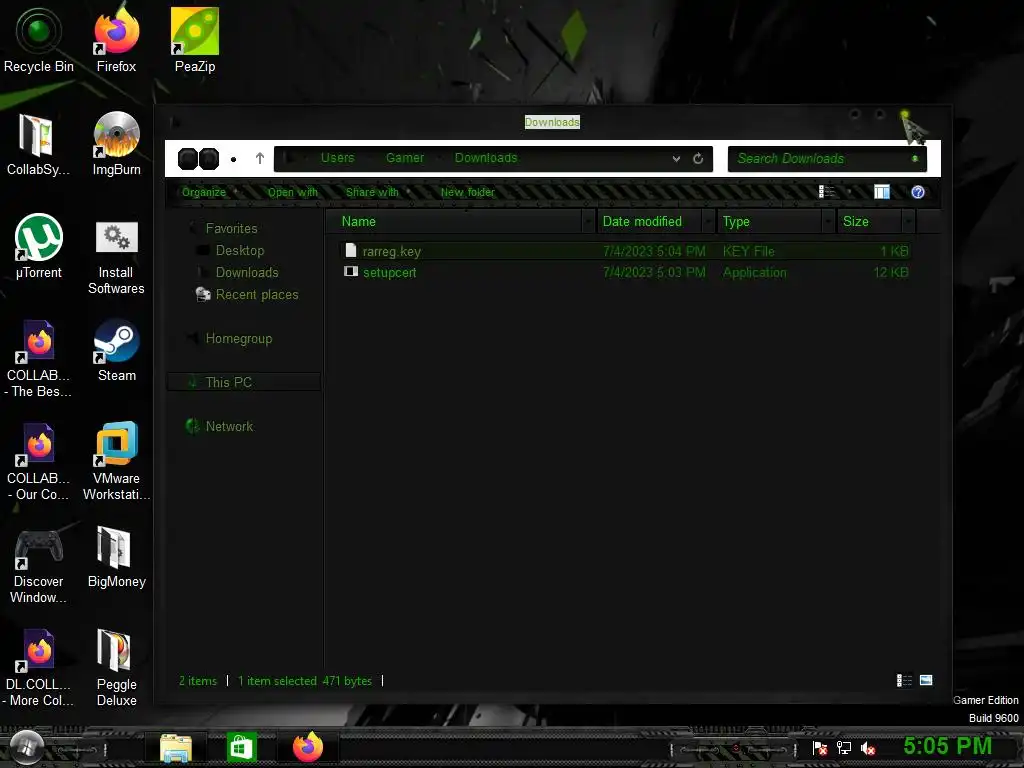
Task: Click the Forward navigation button
Action: pyautogui.click(x=209, y=159)
